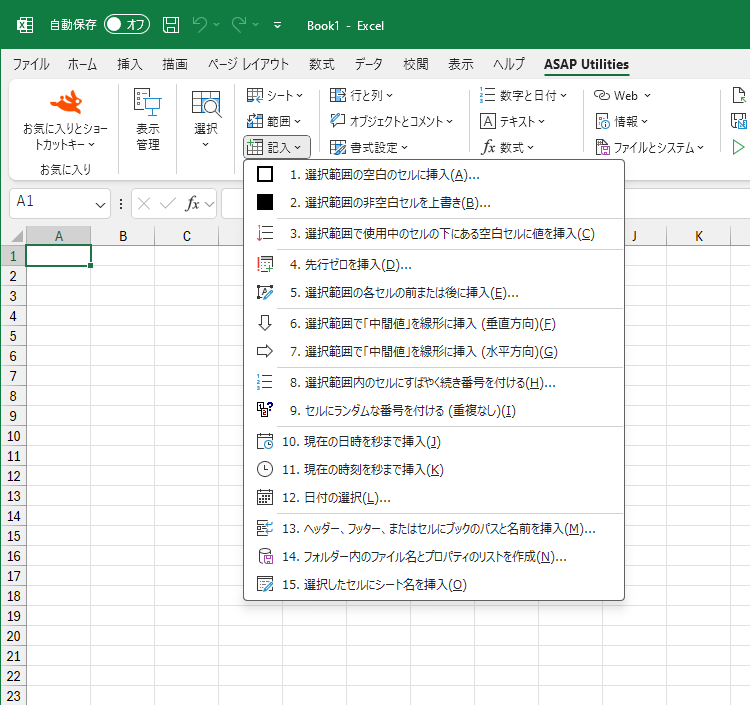The width and height of the screenshot is (750, 705).
Task: Choose 1. 選択範囲の空白のセルに挿入
Action: (434, 175)
